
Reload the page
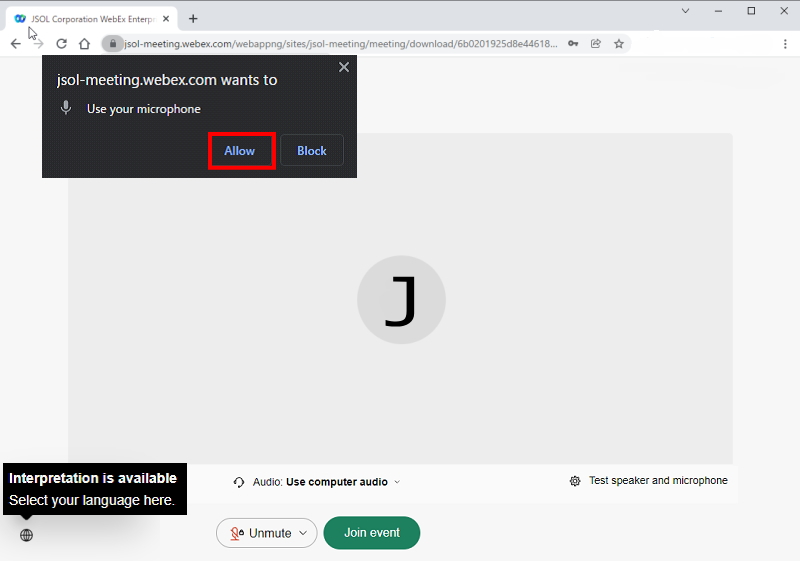click(61, 44)
